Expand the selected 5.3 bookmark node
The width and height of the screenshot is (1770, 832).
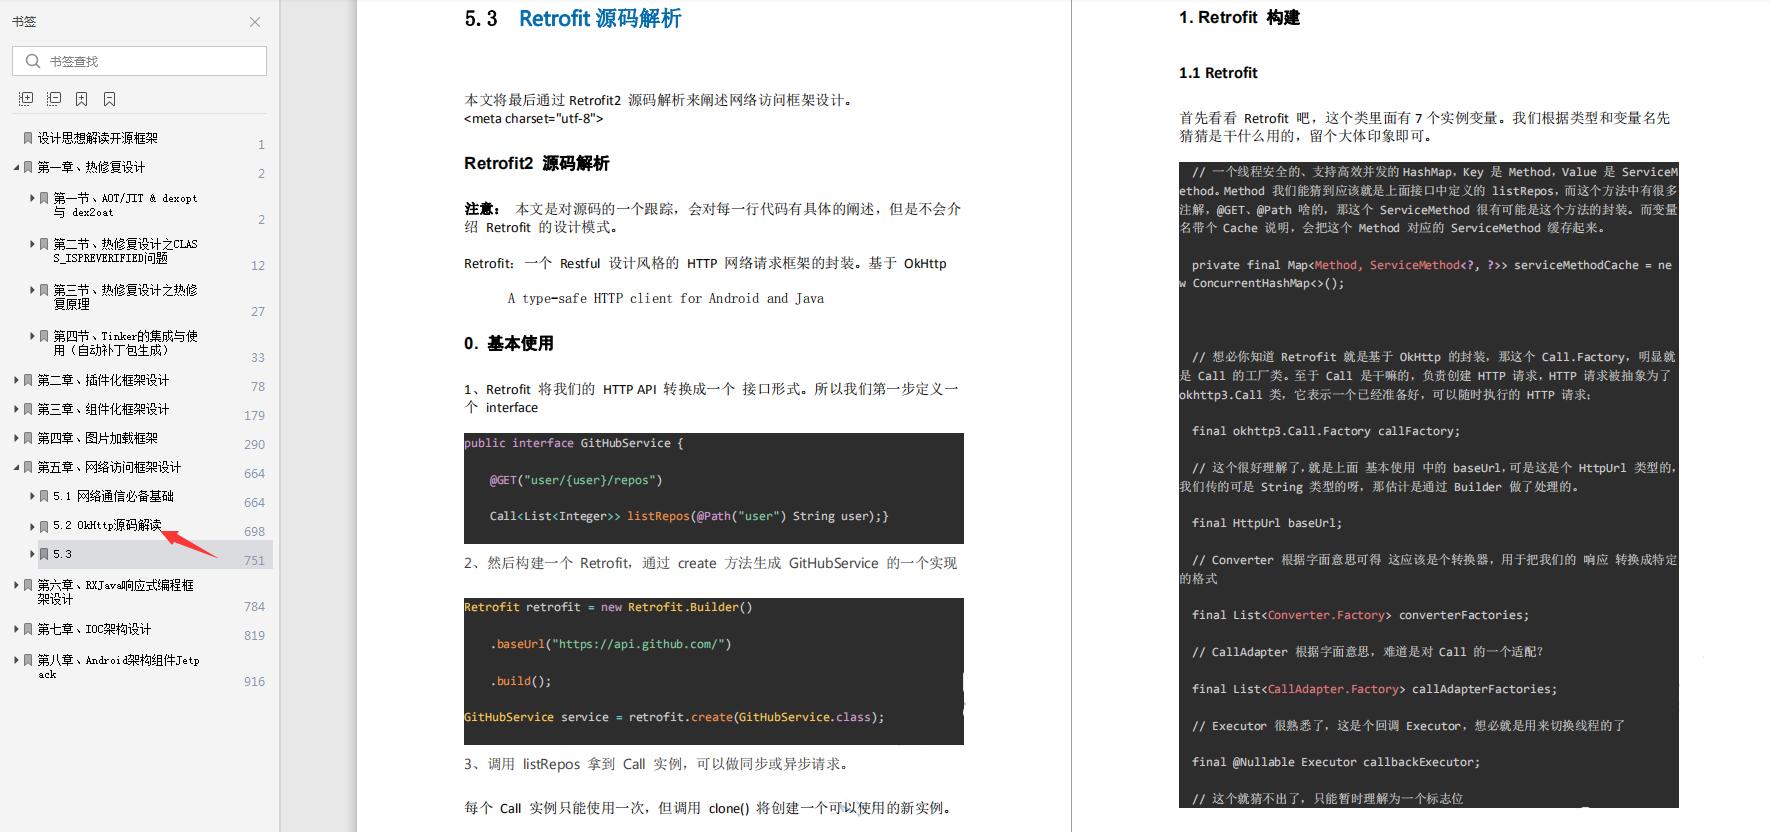point(32,554)
